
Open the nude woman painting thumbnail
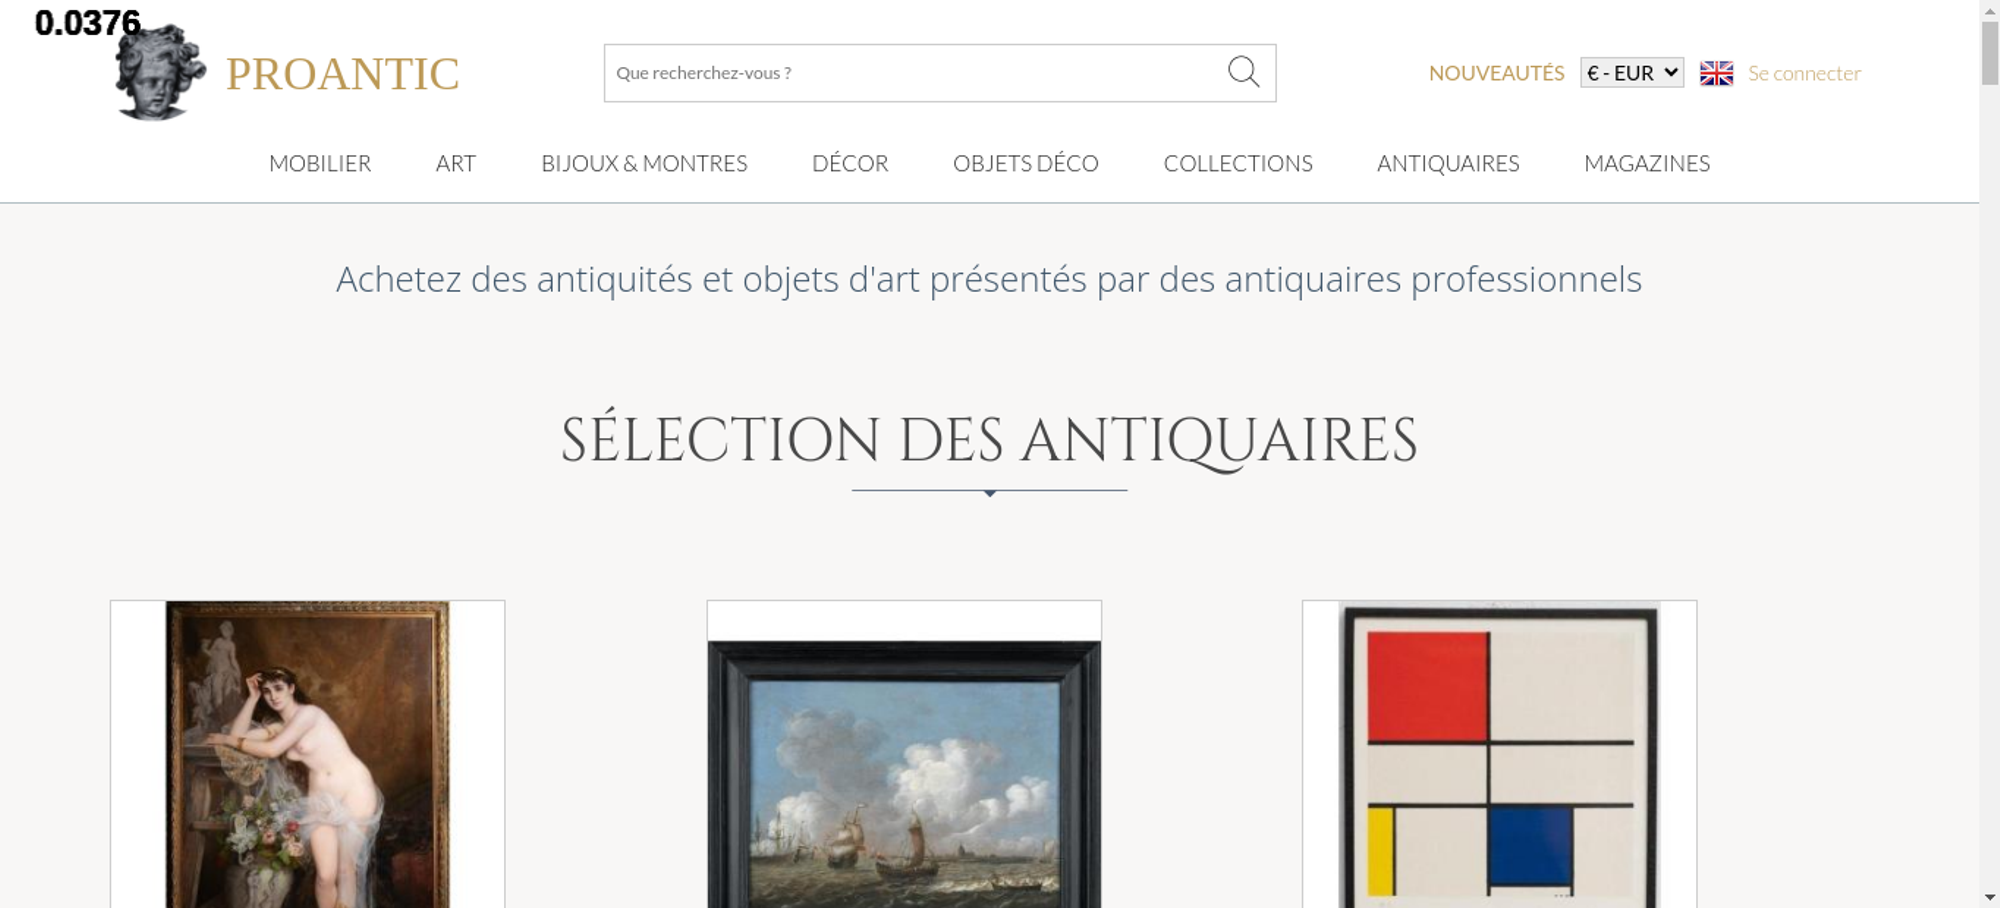(308, 754)
